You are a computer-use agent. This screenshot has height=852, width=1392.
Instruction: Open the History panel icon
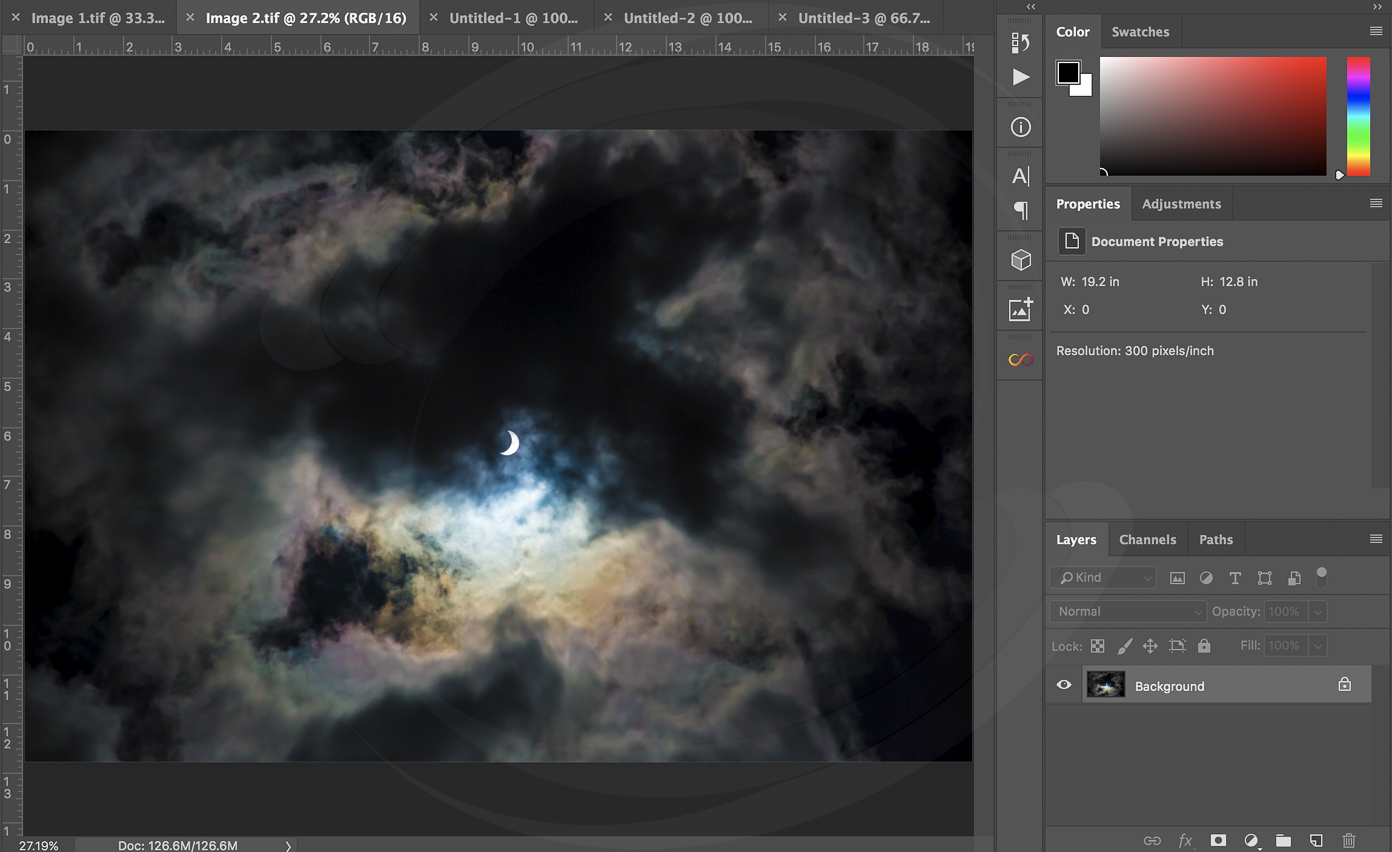point(1020,43)
